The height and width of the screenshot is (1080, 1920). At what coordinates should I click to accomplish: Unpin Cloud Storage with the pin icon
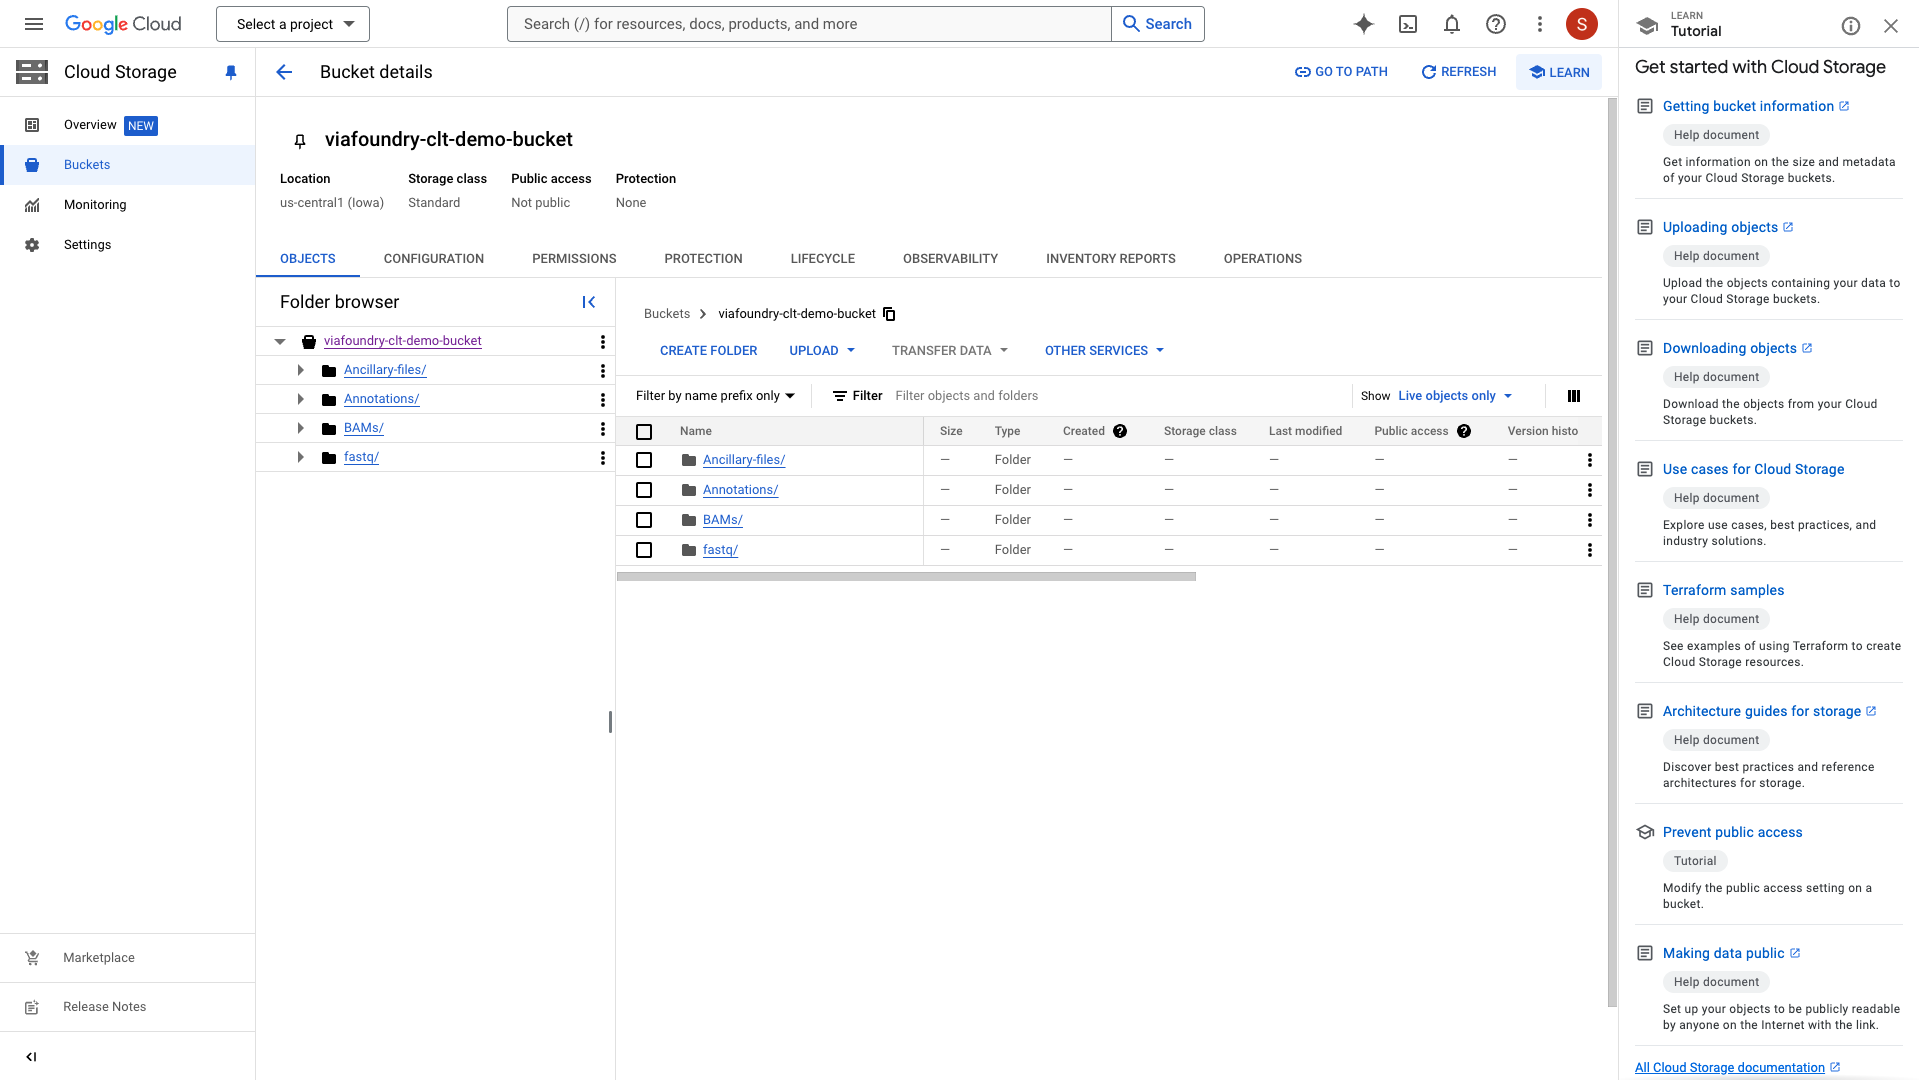[x=231, y=72]
